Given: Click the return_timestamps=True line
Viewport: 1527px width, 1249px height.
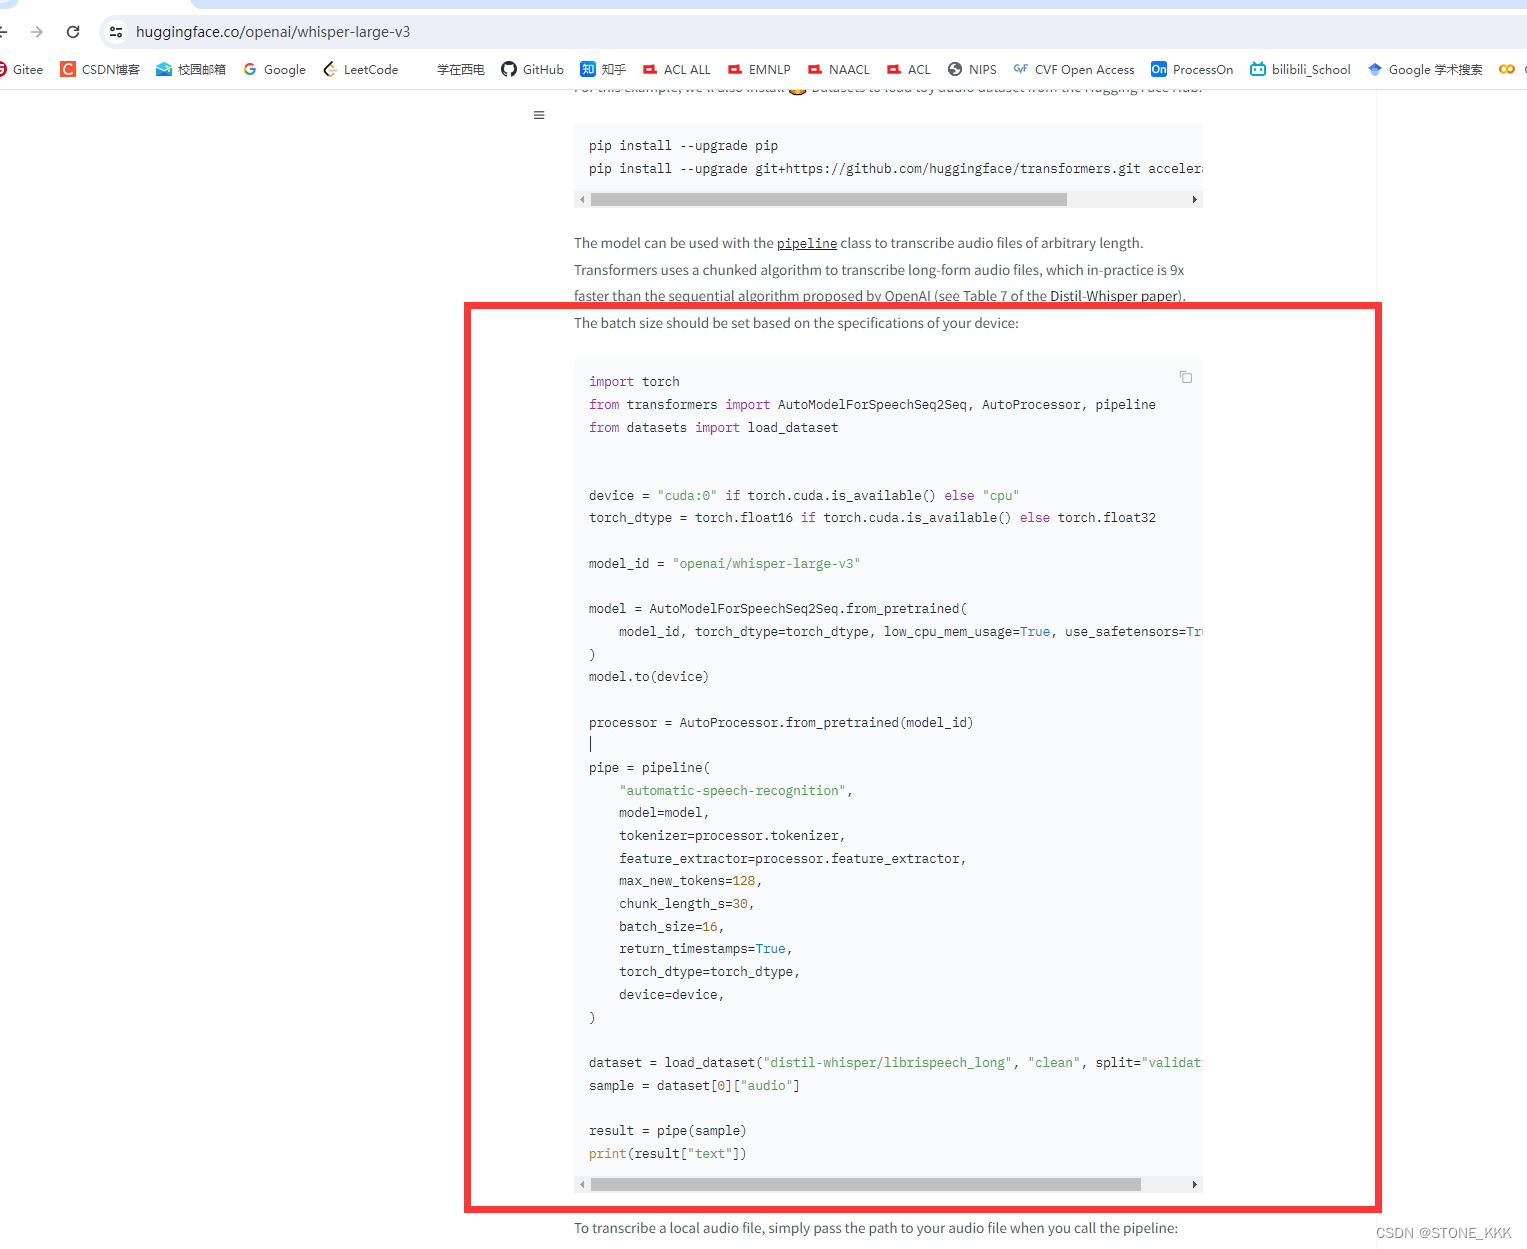Looking at the screenshot, I should point(706,949).
